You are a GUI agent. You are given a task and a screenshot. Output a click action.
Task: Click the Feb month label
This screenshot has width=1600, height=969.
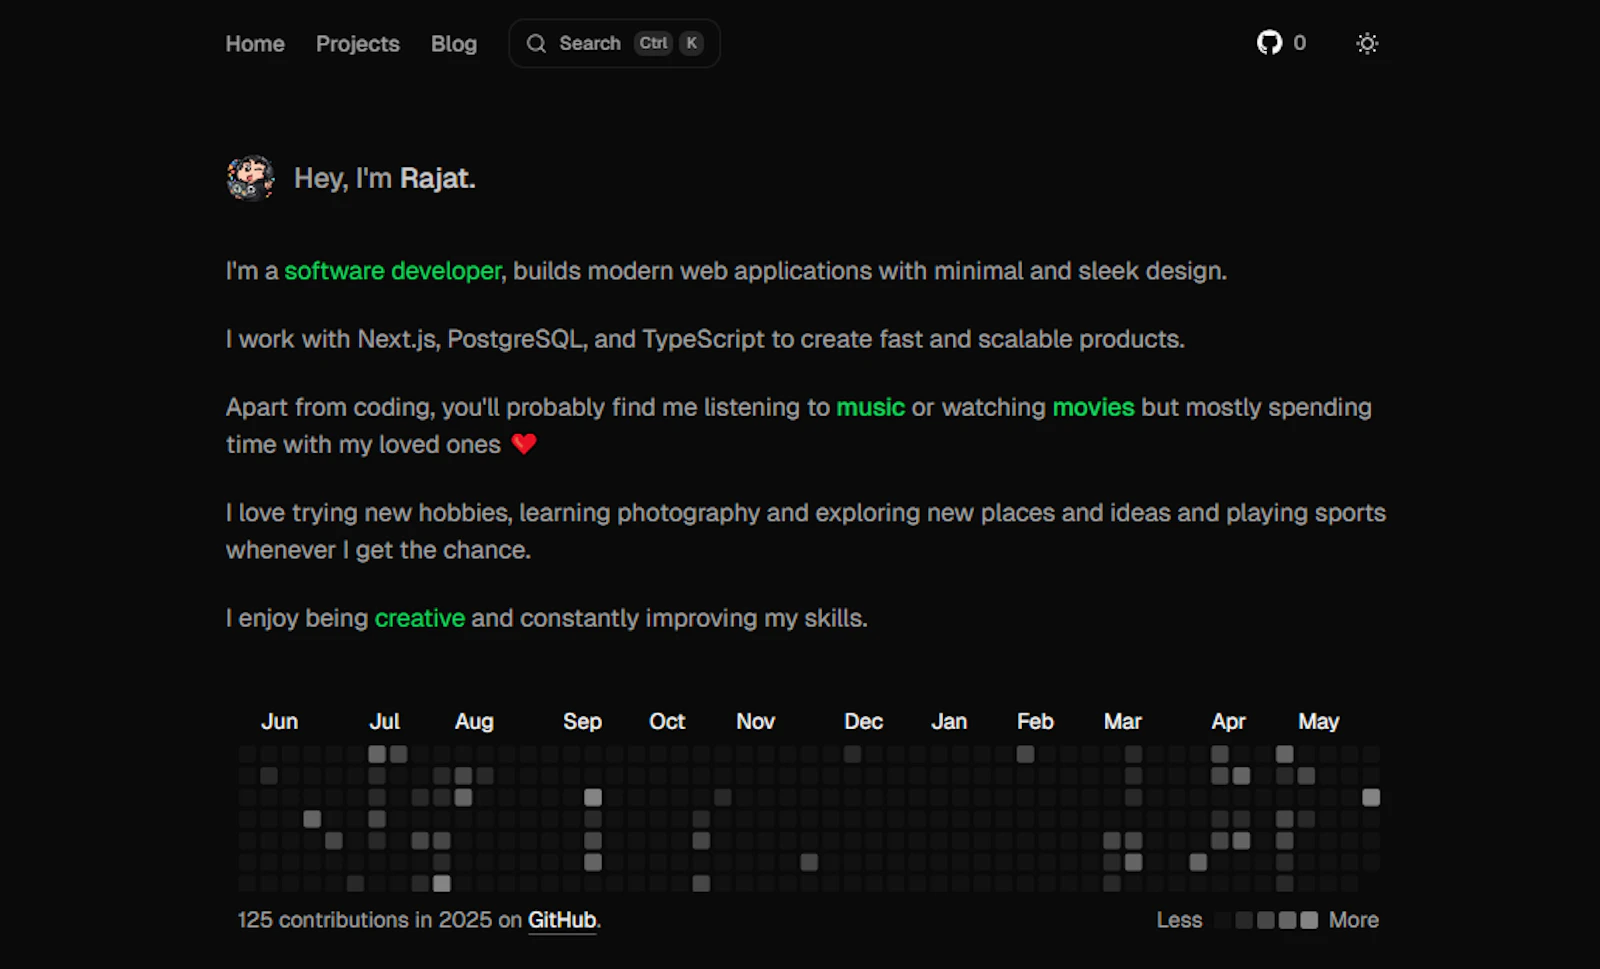[x=1035, y=721]
